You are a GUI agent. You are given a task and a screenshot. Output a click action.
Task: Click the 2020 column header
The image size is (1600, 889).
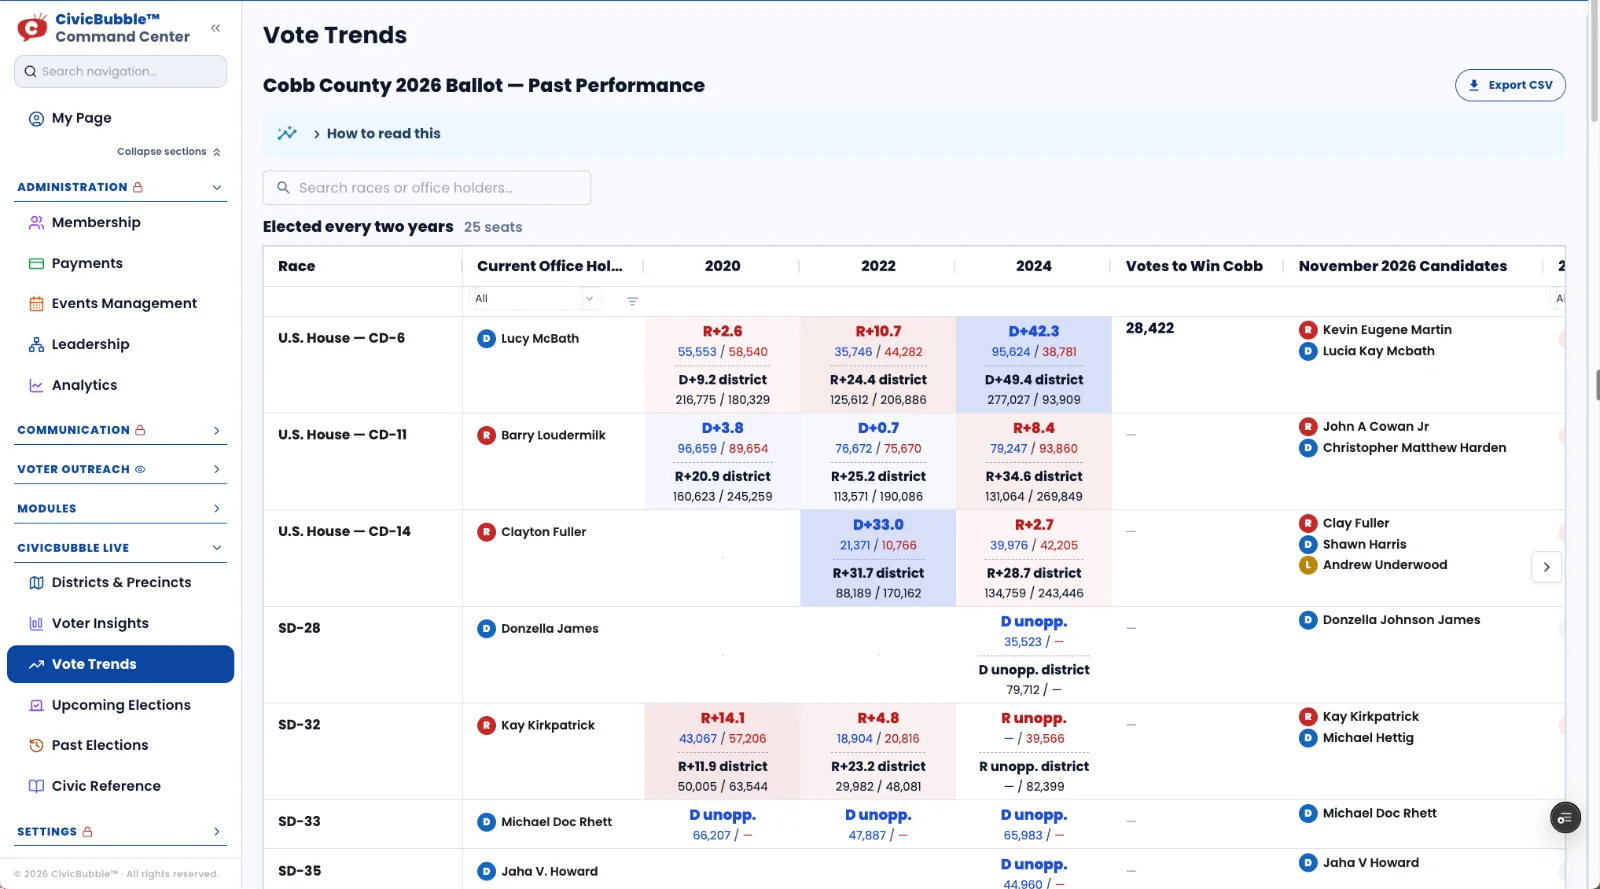pyautogui.click(x=722, y=267)
